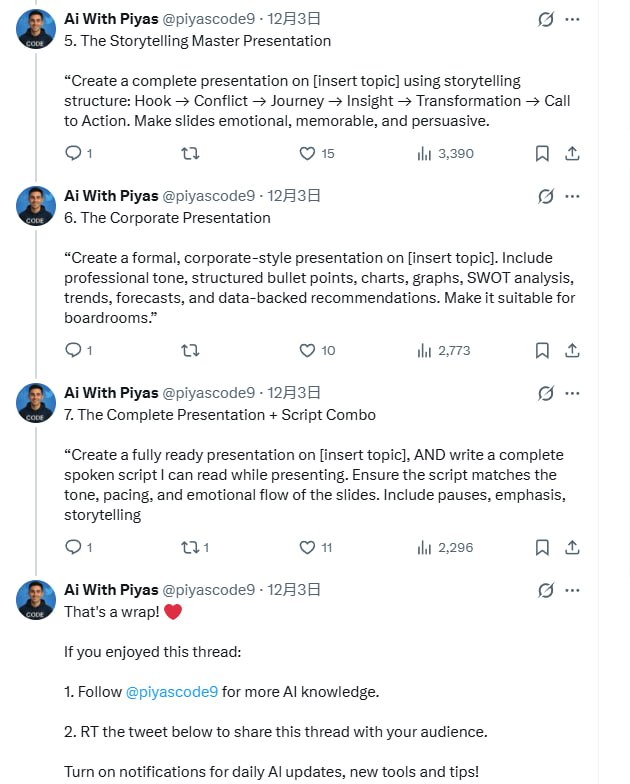Click the avatar on the Corporate Presentation tweet

coord(36,206)
